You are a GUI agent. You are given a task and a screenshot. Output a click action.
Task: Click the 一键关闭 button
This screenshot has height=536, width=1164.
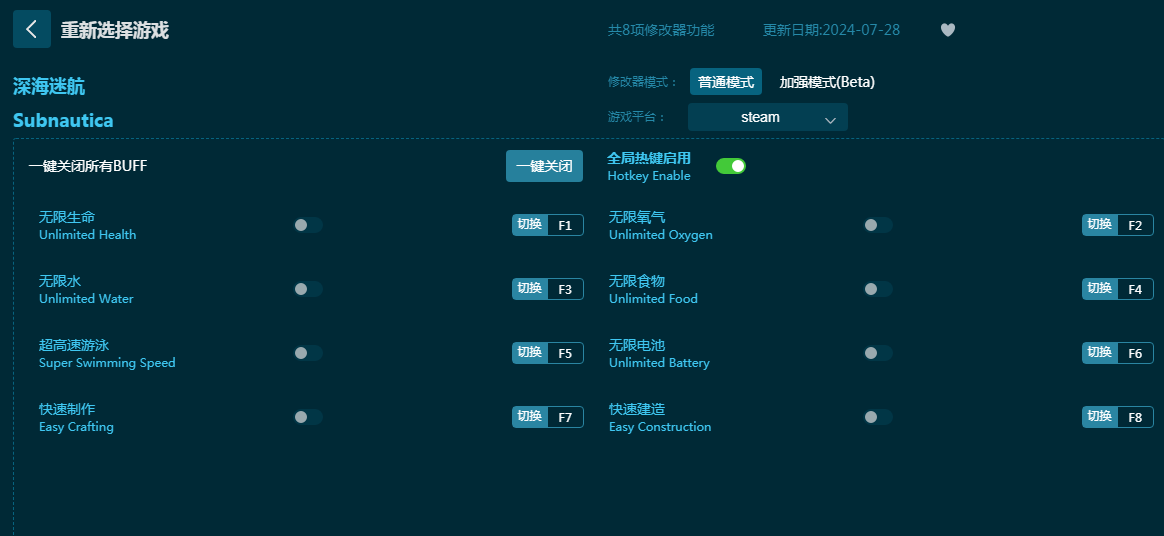(x=544, y=166)
